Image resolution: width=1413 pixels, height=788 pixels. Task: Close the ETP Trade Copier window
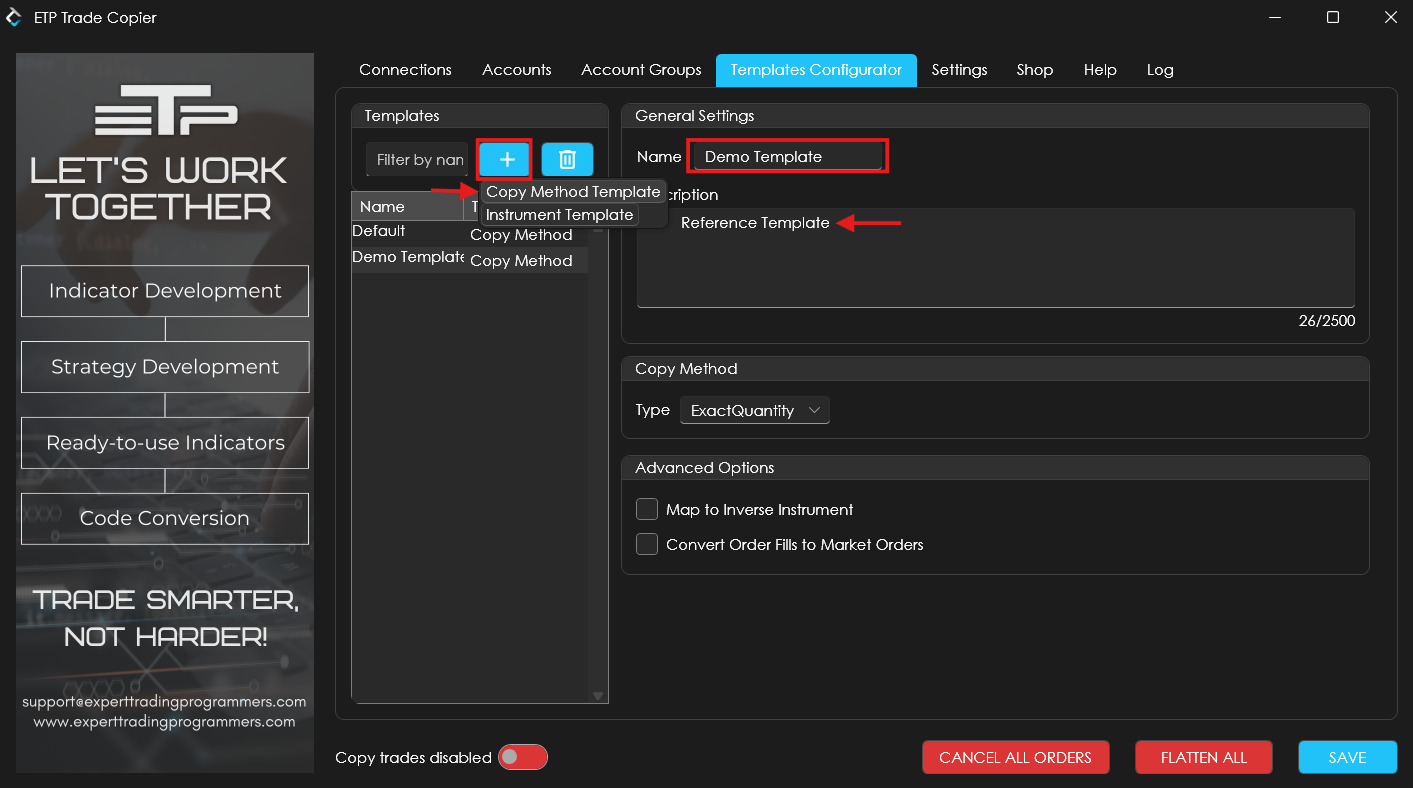tap(1390, 17)
